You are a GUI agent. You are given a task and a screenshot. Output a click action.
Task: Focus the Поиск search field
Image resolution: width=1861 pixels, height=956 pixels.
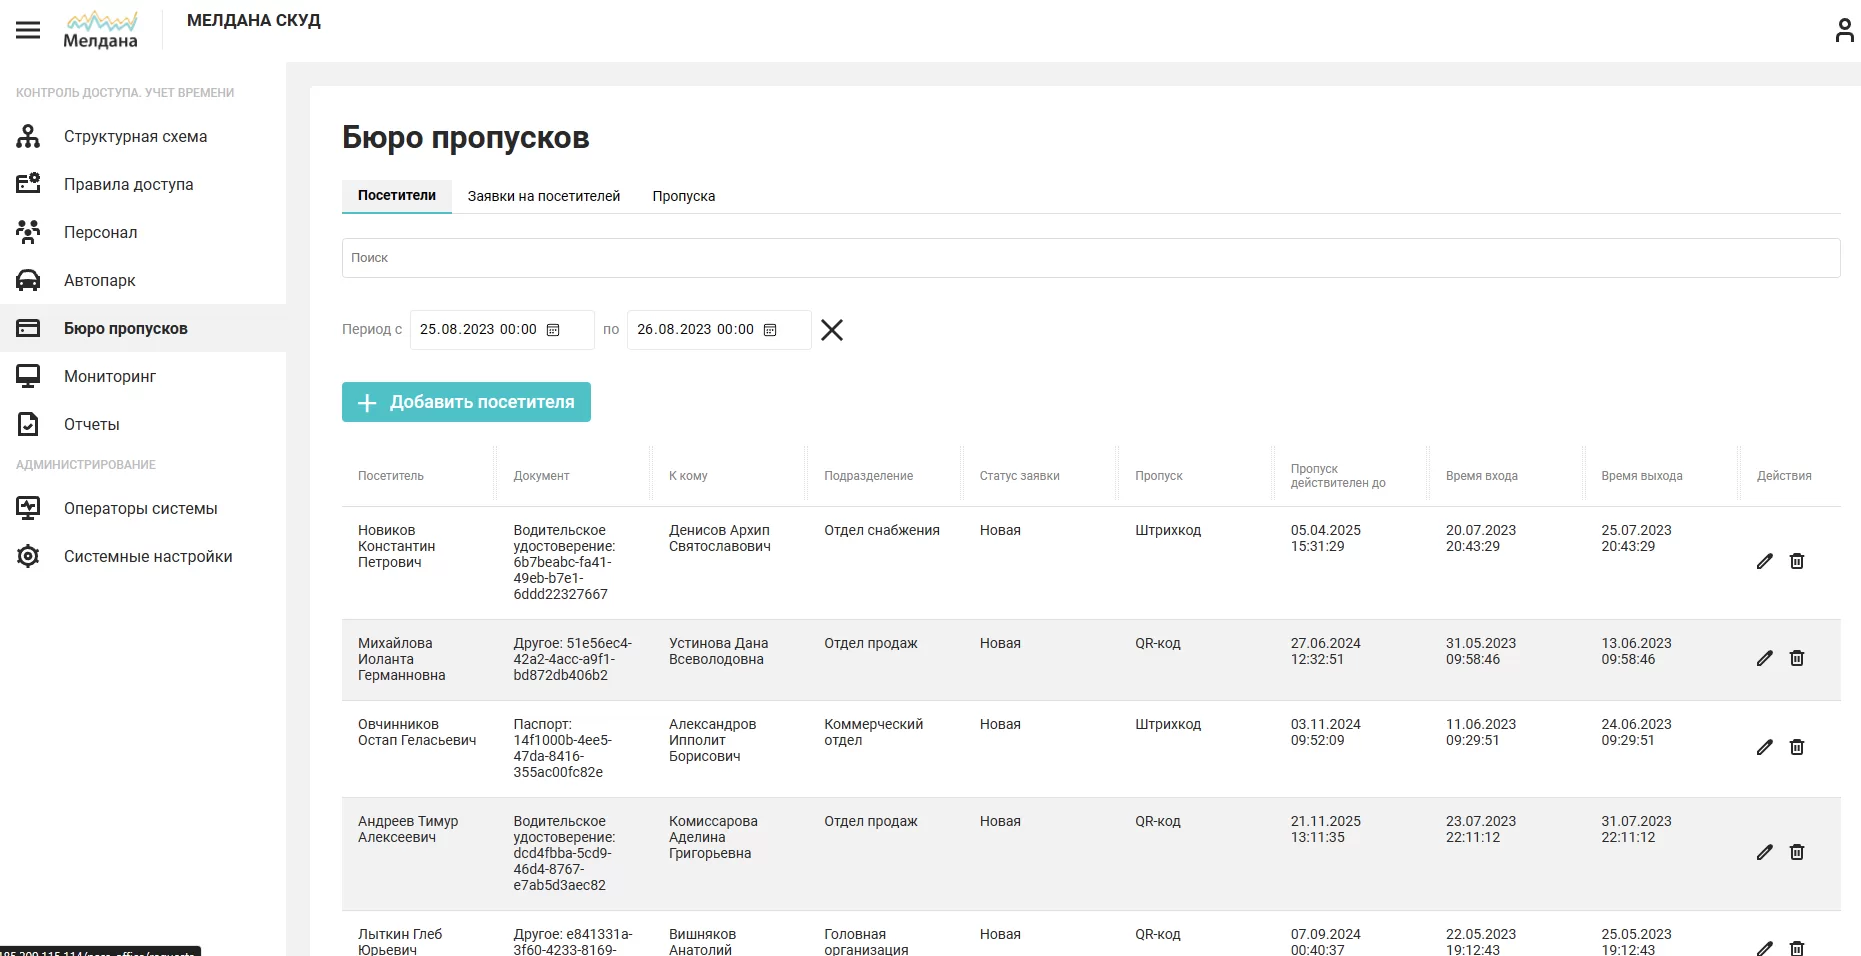[x=1091, y=258]
